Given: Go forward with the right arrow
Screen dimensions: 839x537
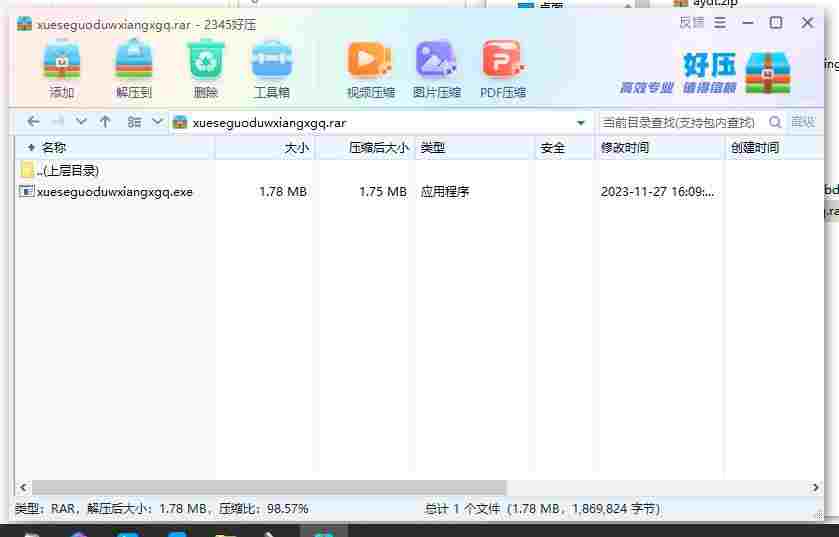Looking at the screenshot, I should pyautogui.click(x=57, y=122).
